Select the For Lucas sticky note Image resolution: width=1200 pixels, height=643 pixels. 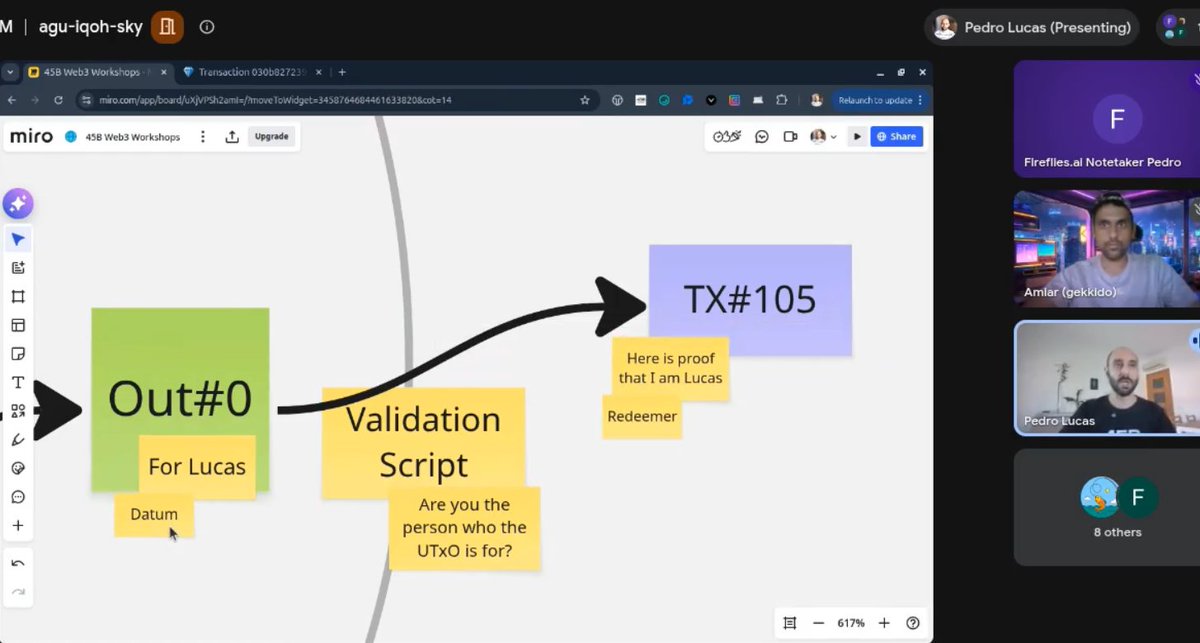(197, 467)
